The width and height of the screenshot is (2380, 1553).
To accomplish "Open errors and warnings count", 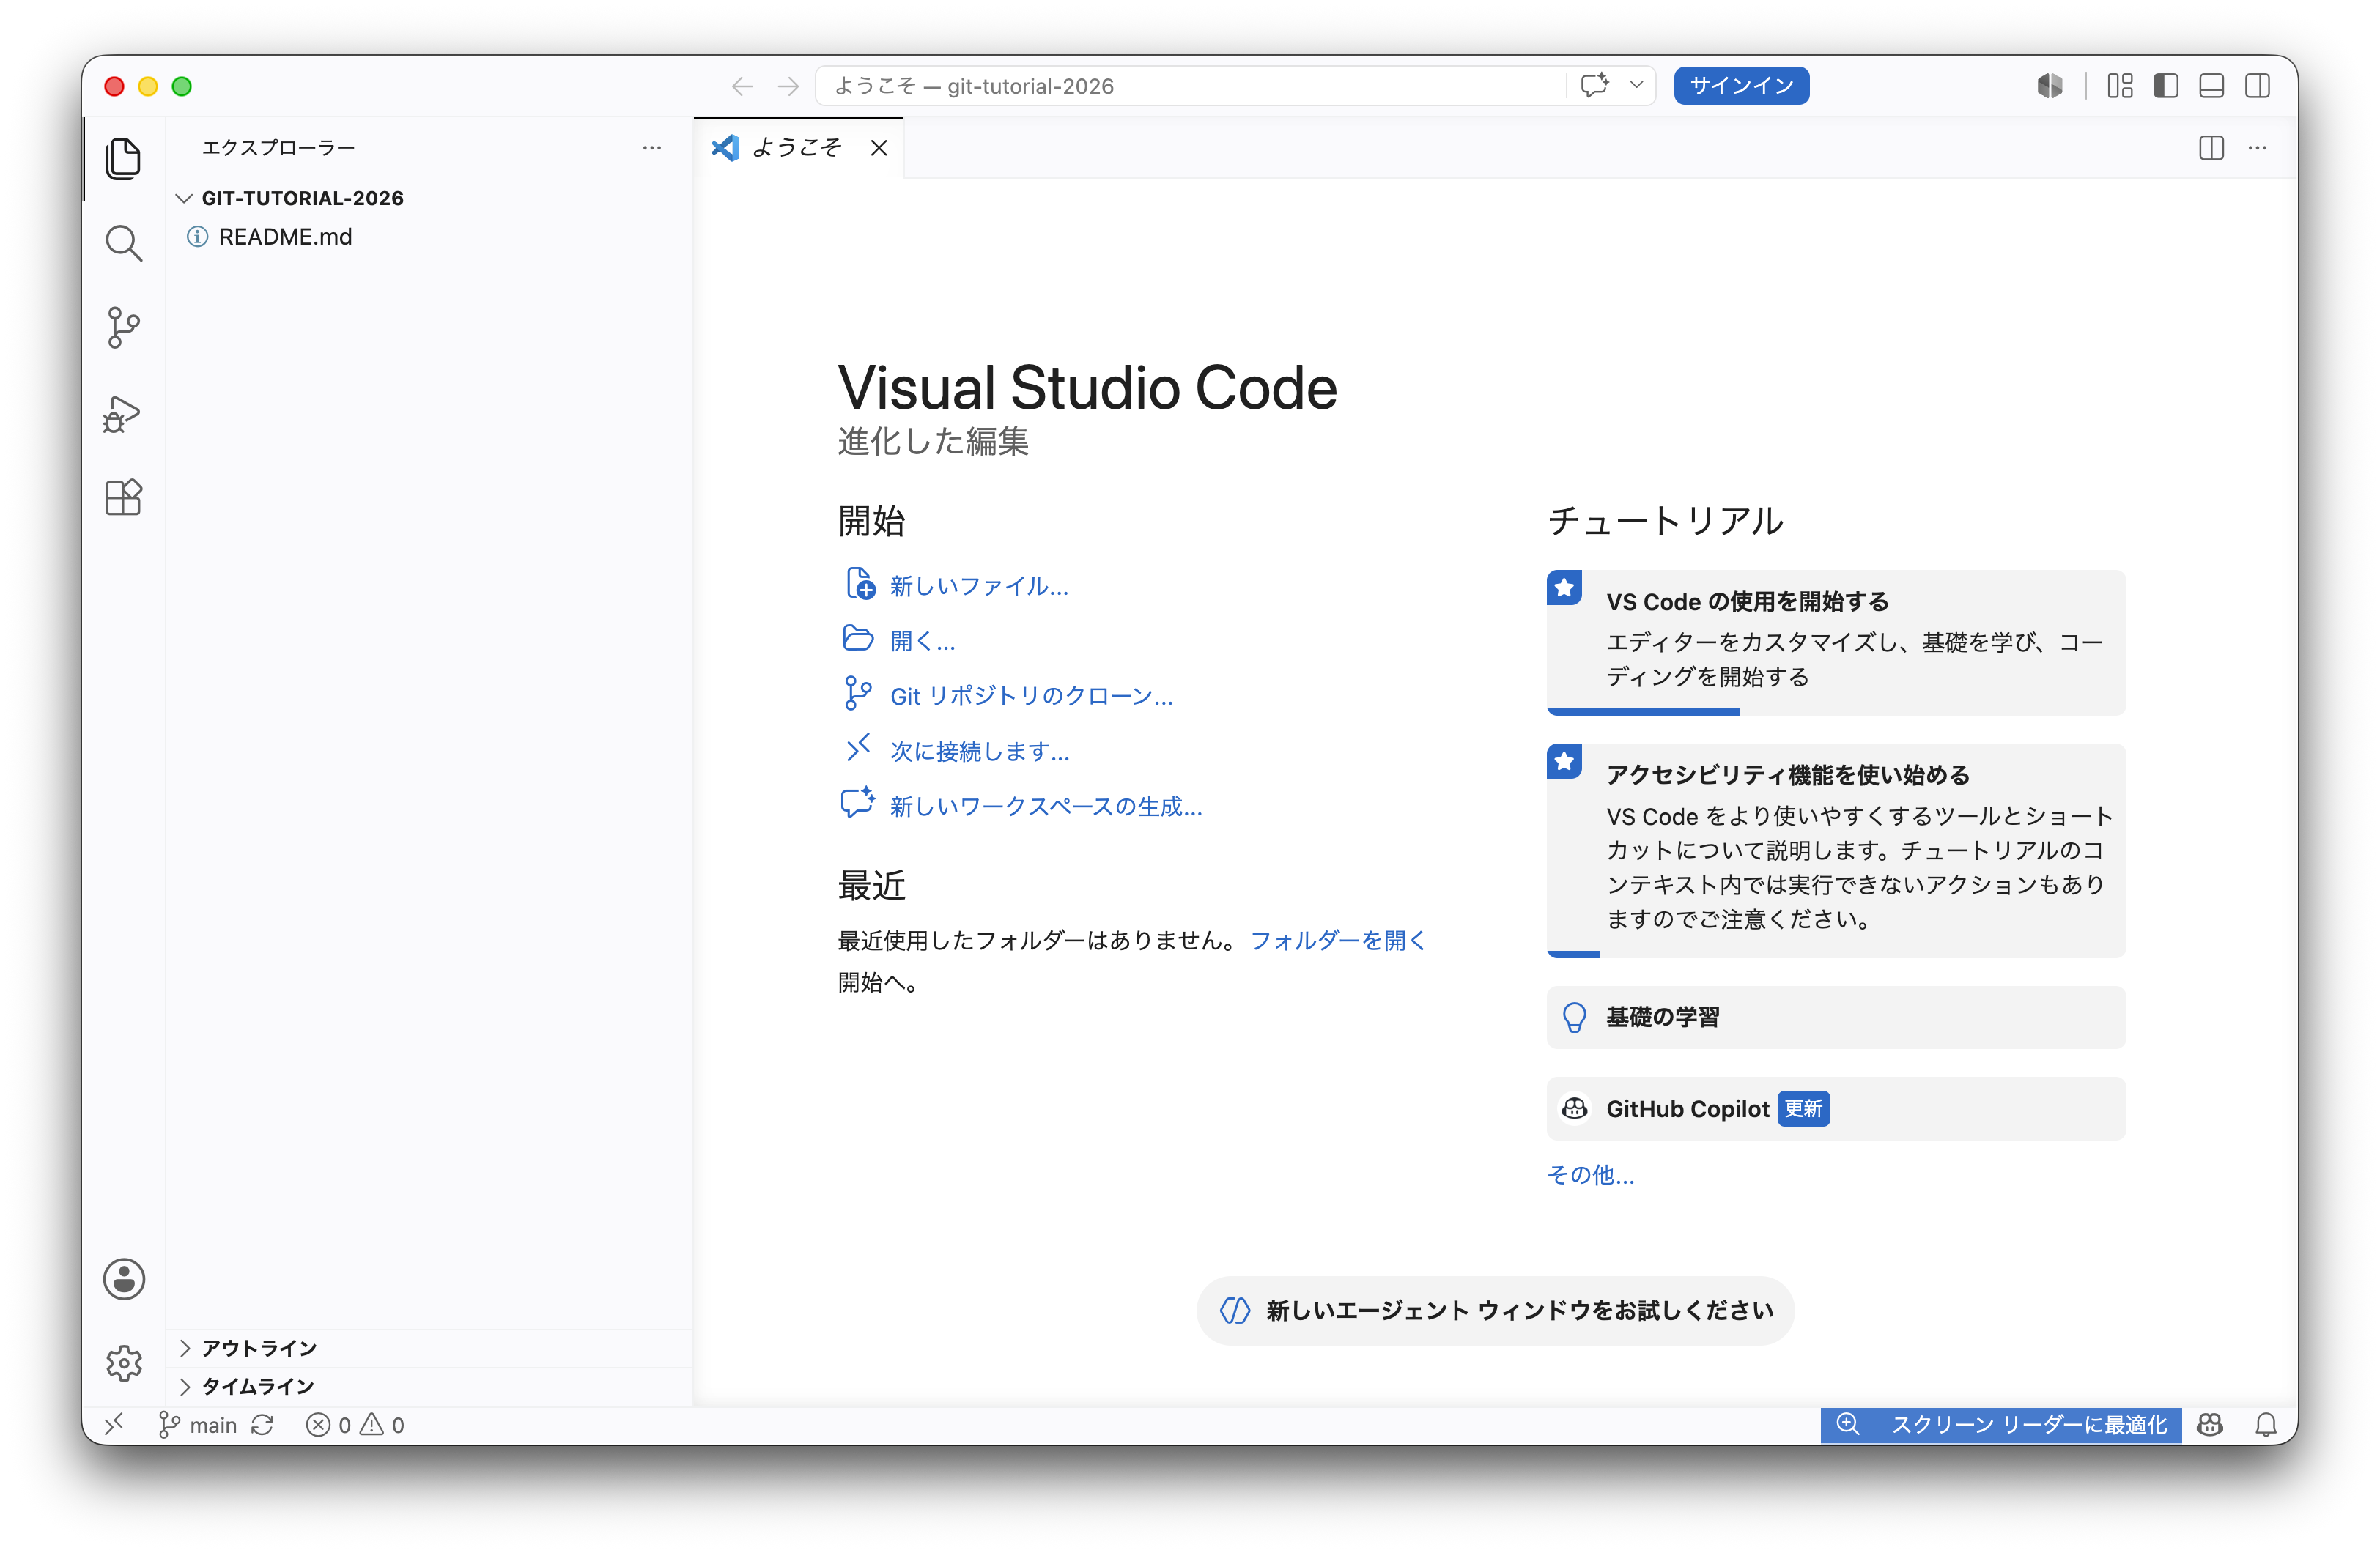I will (355, 1425).
